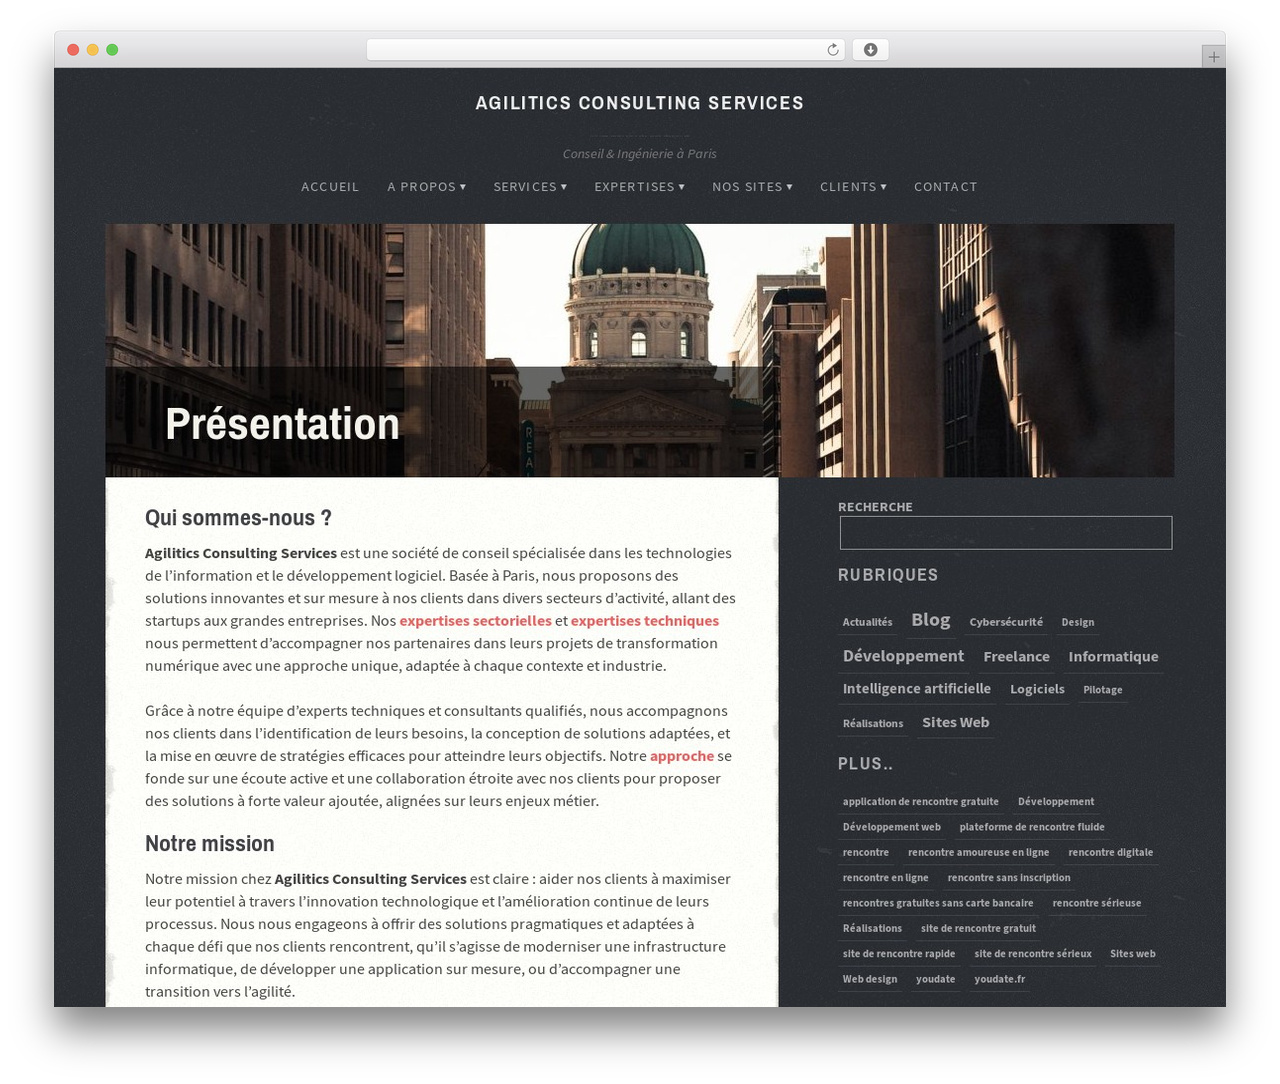This screenshot has width=1280, height=1084.
Task: Follow the 'expertises sectorielles' link
Action: click(475, 621)
